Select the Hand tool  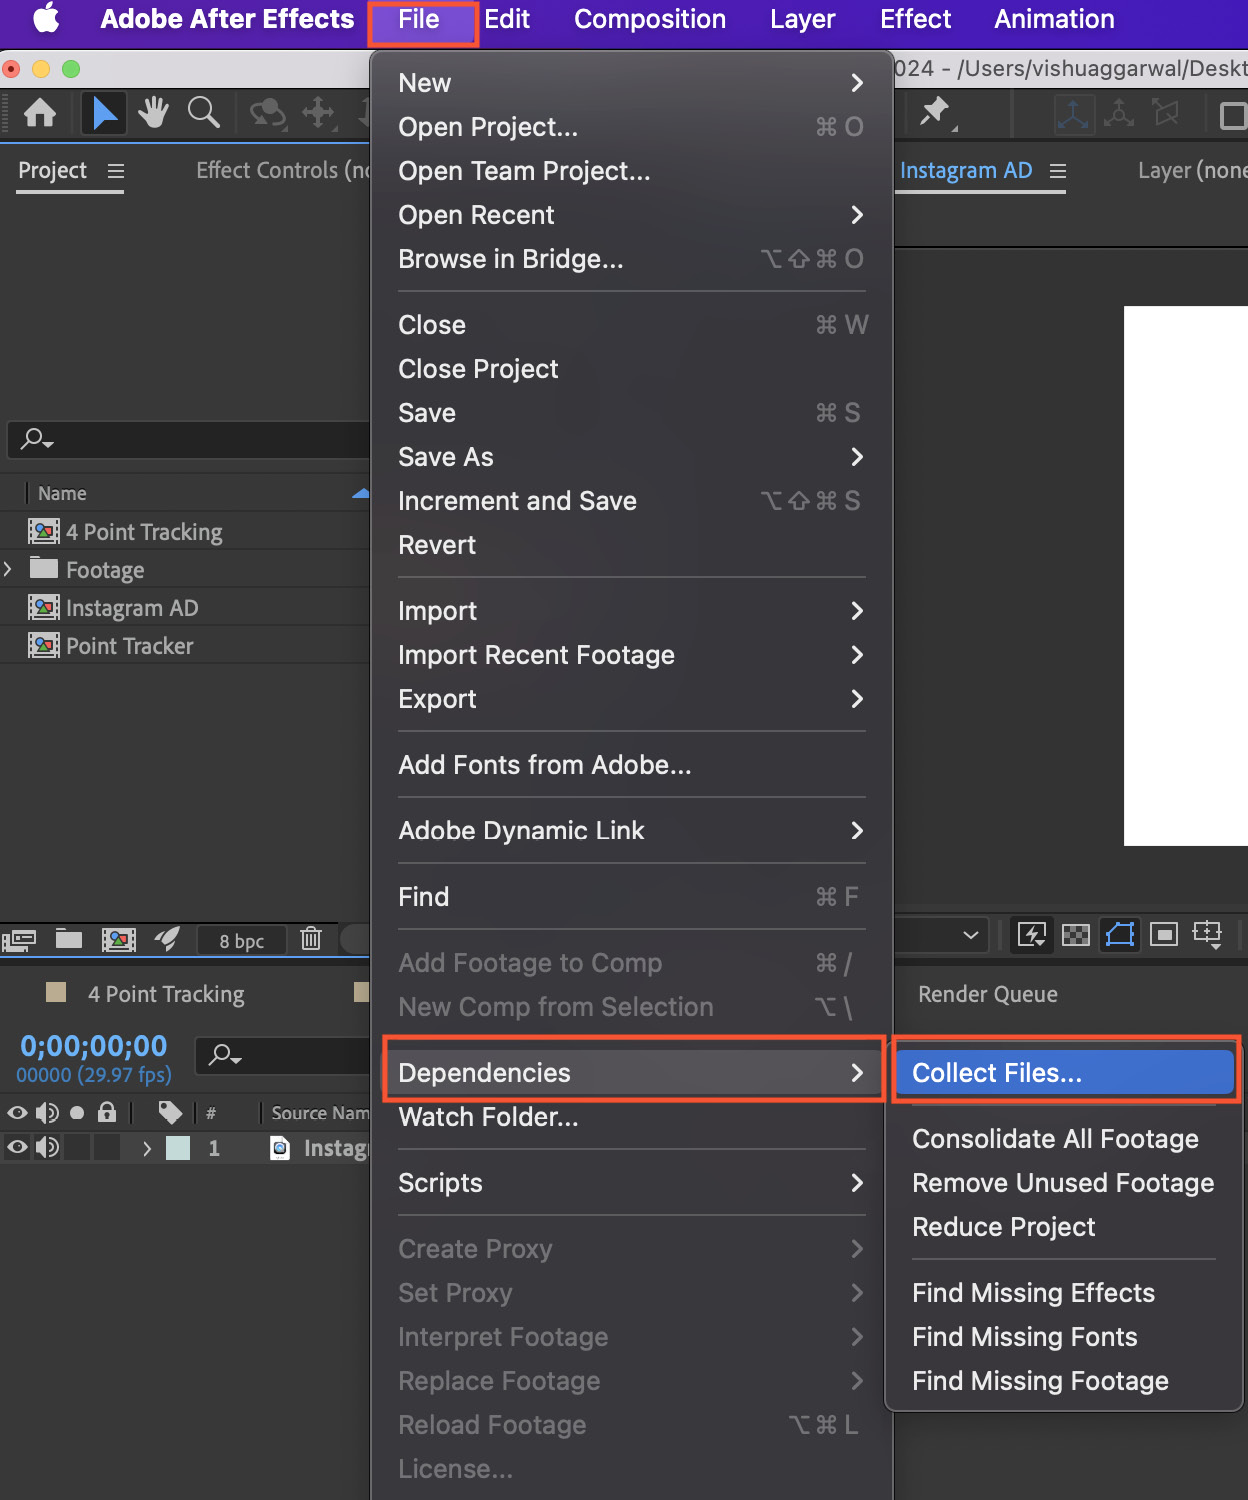point(153,113)
